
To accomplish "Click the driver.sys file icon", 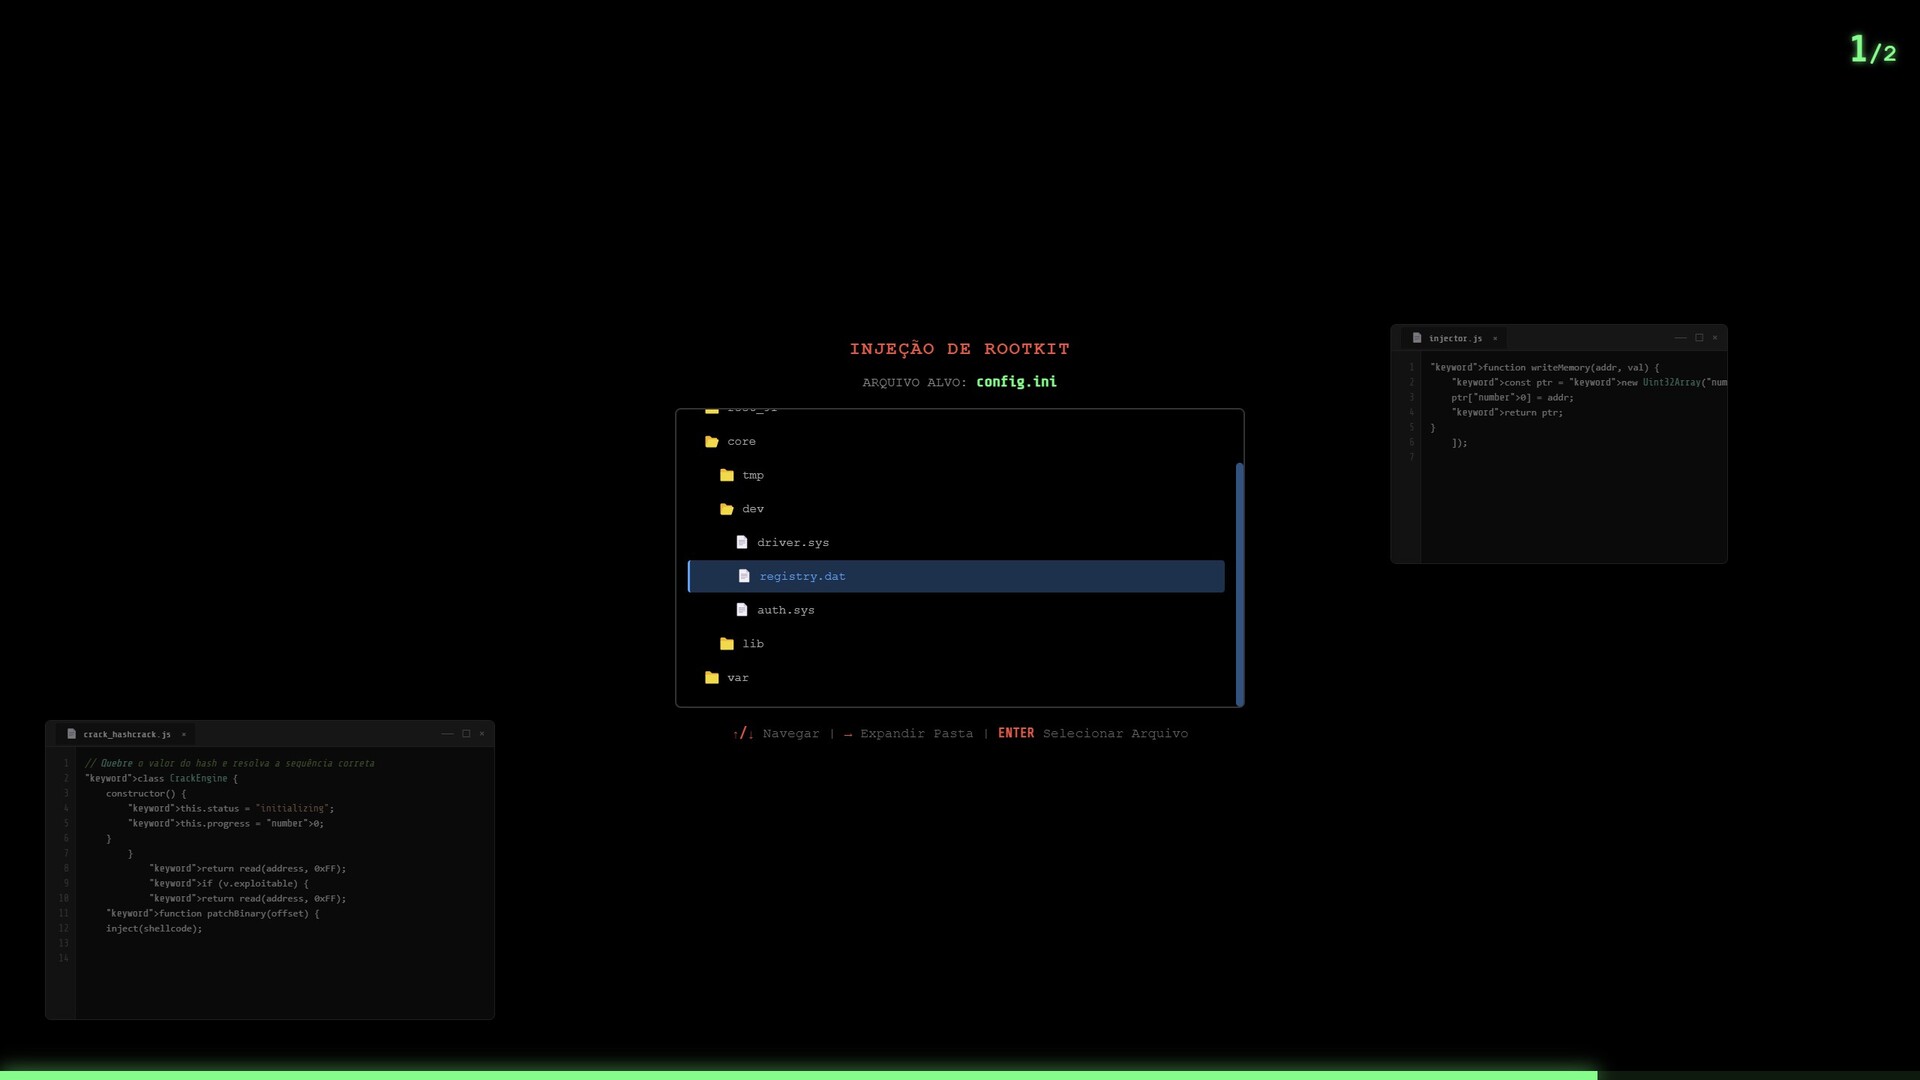I will click(742, 542).
